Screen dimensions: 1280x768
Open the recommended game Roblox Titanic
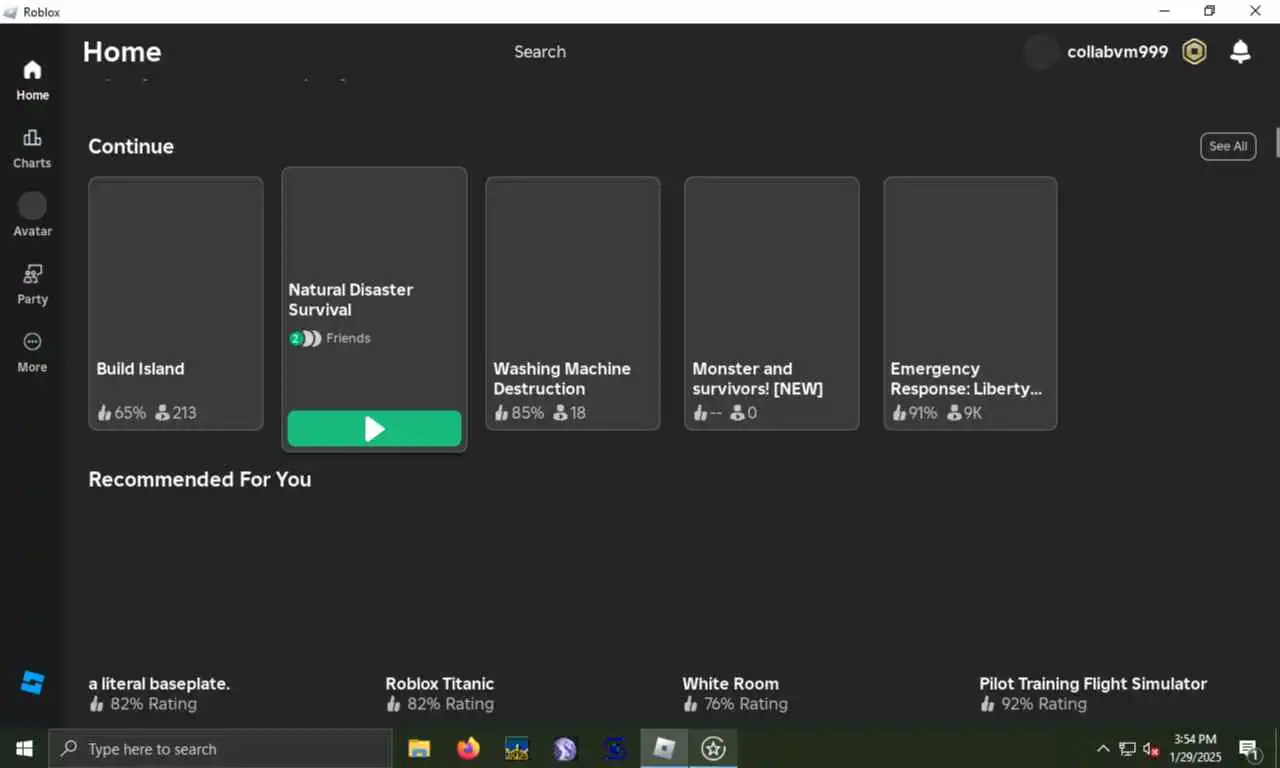tap(440, 684)
